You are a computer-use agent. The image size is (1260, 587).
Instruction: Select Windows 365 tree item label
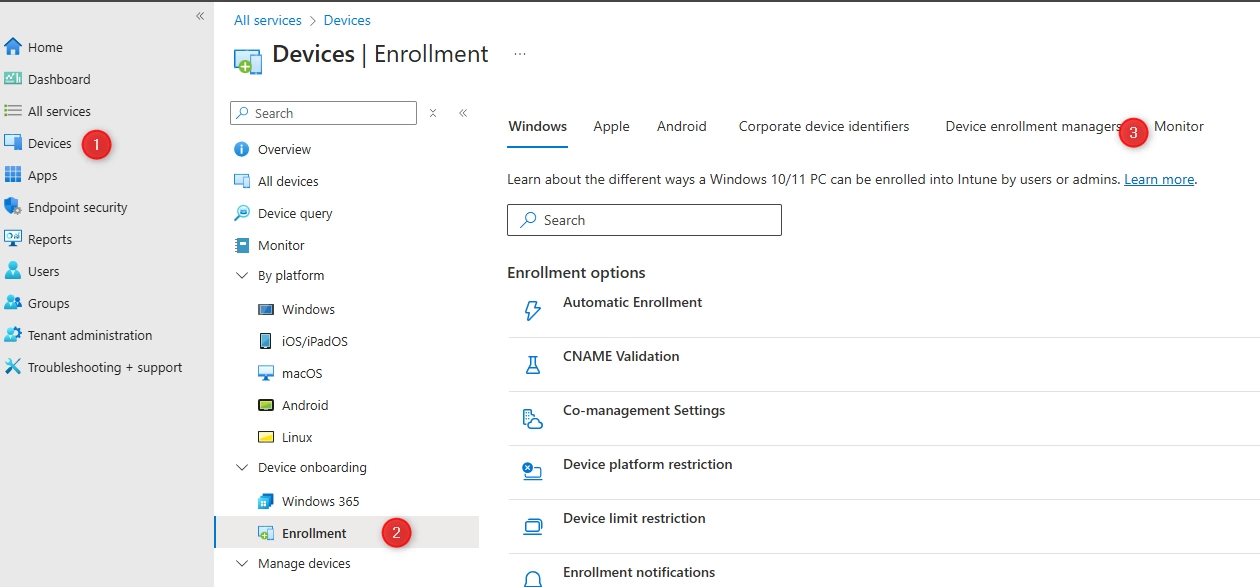pos(320,501)
